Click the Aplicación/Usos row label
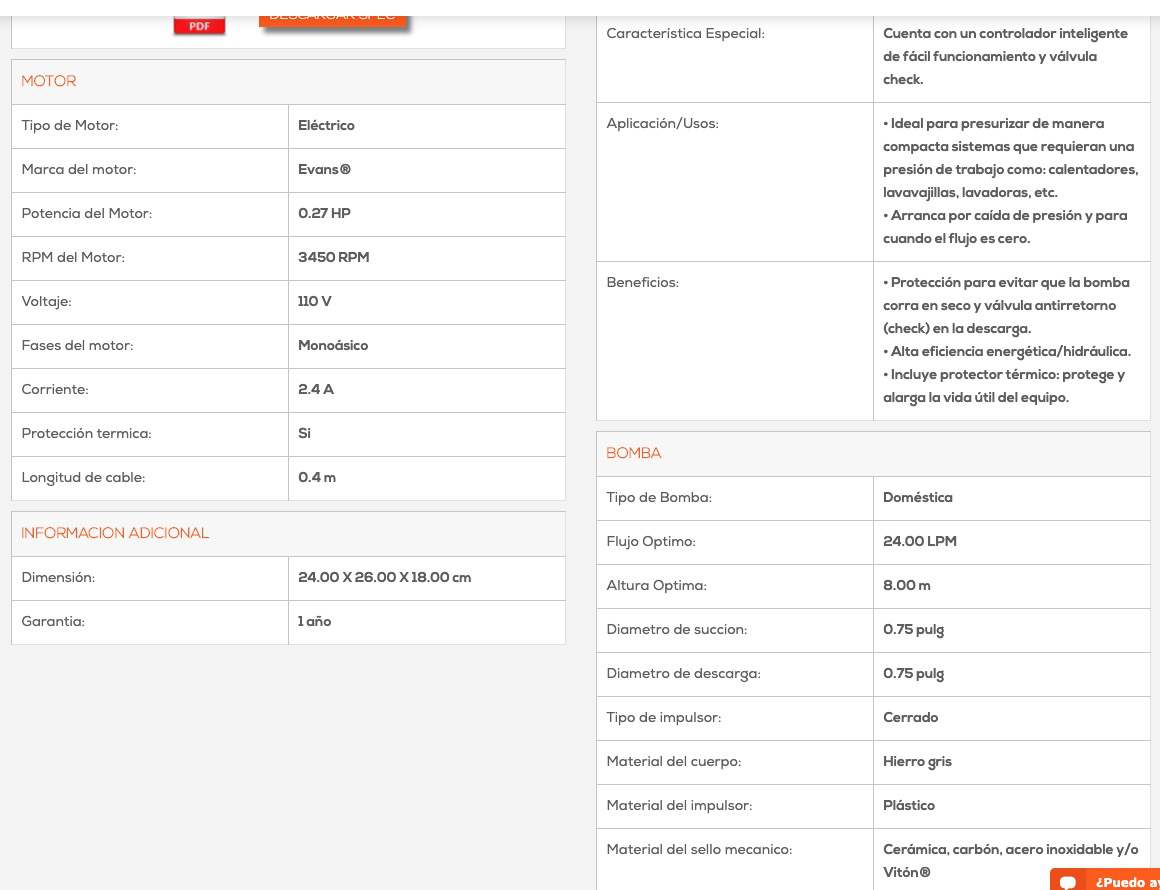Viewport: 1160px width, 890px height. [x=662, y=124]
